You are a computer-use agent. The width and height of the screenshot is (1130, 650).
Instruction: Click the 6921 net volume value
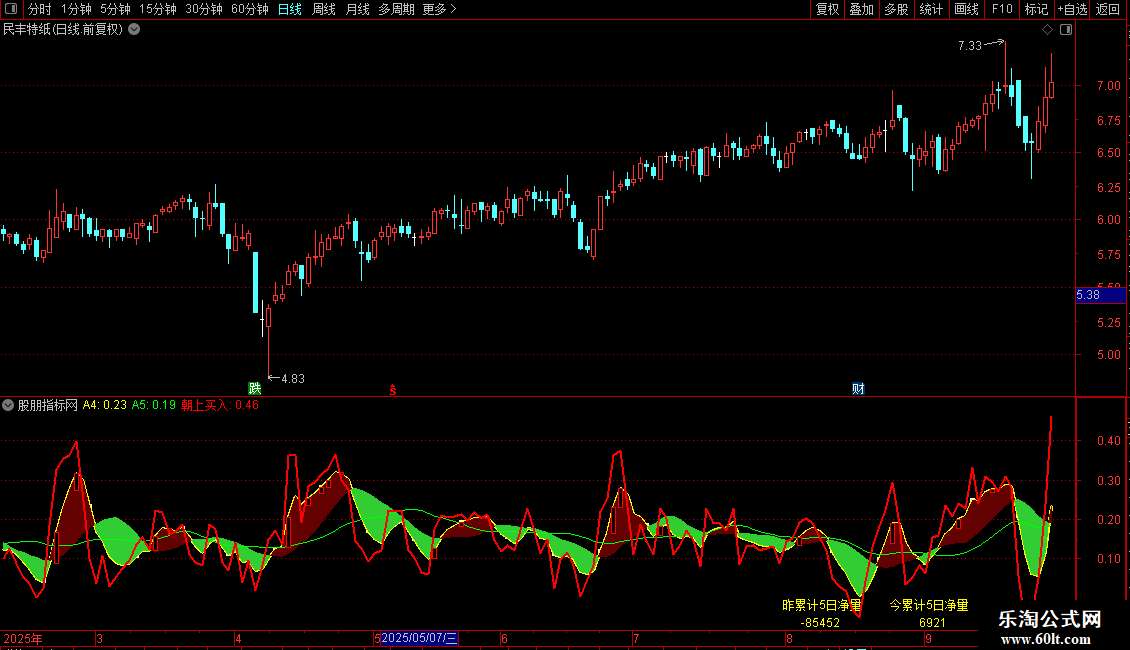point(932,623)
